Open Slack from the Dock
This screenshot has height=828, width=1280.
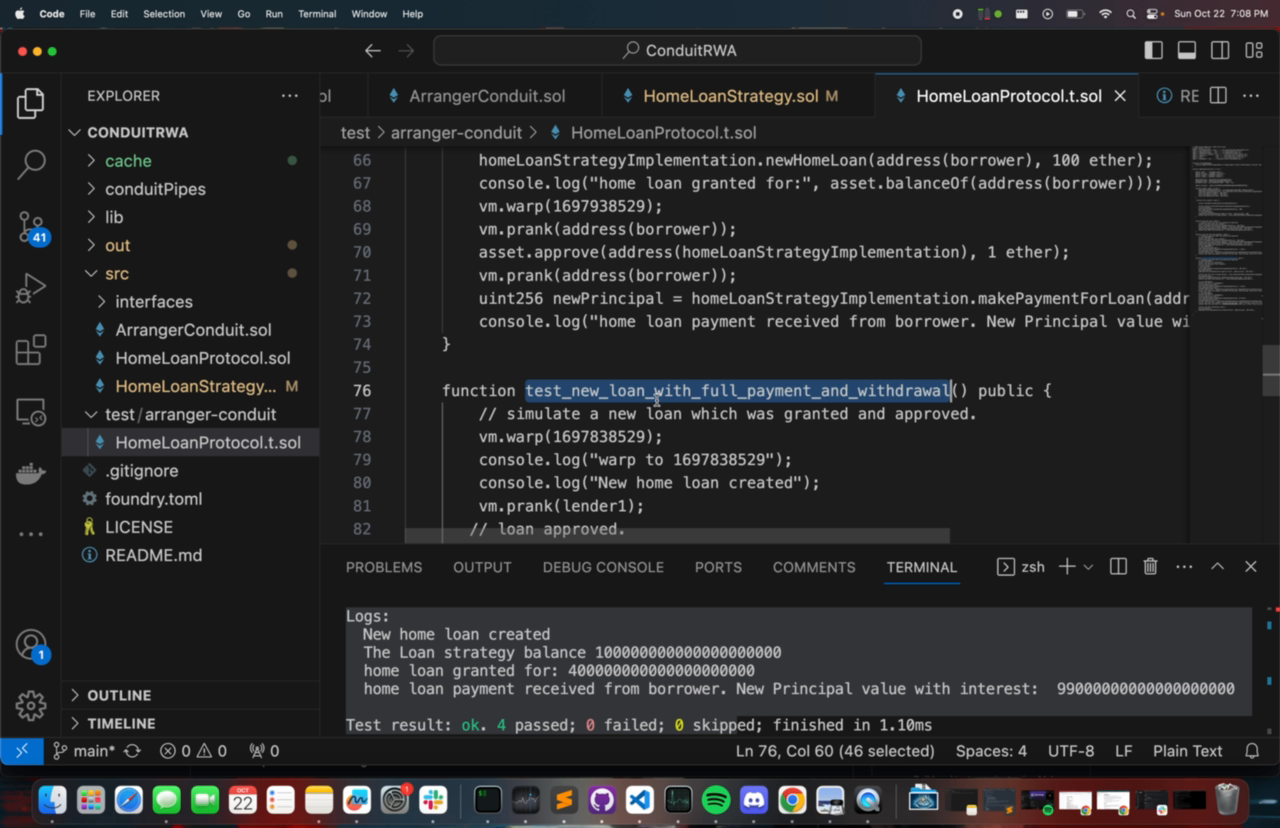[433, 800]
